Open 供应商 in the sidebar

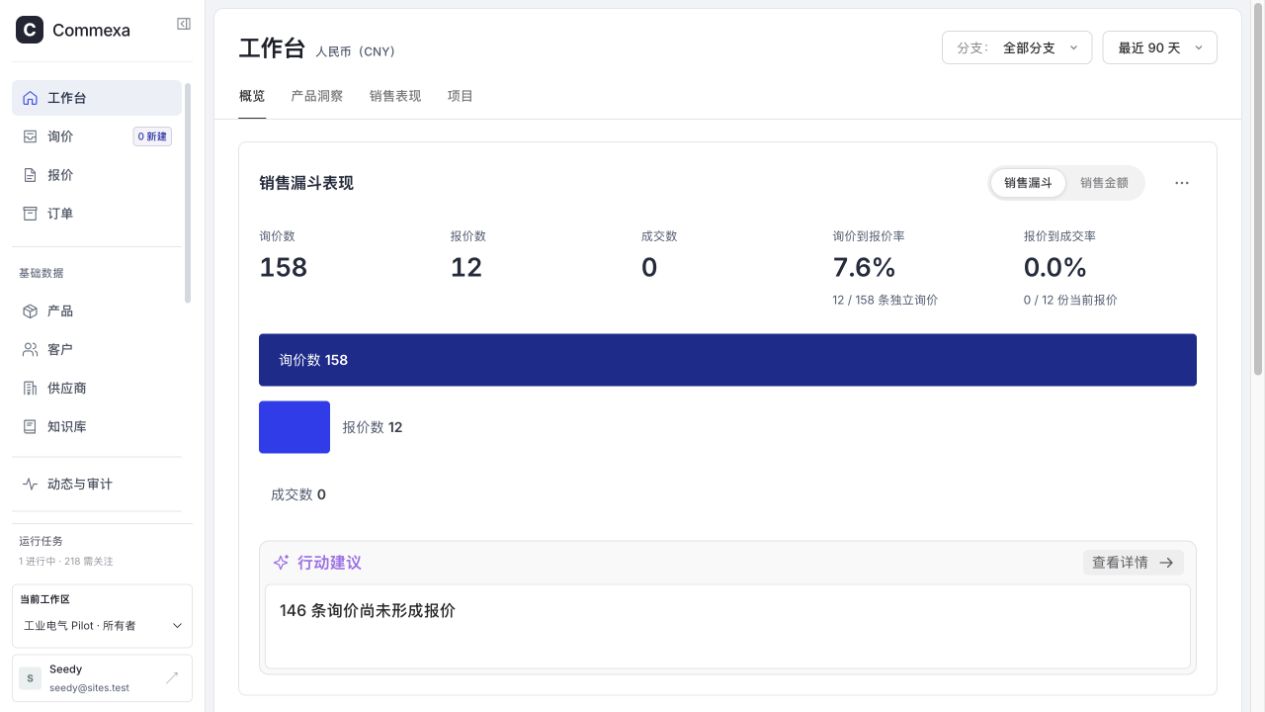pyautogui.click(x=97, y=388)
